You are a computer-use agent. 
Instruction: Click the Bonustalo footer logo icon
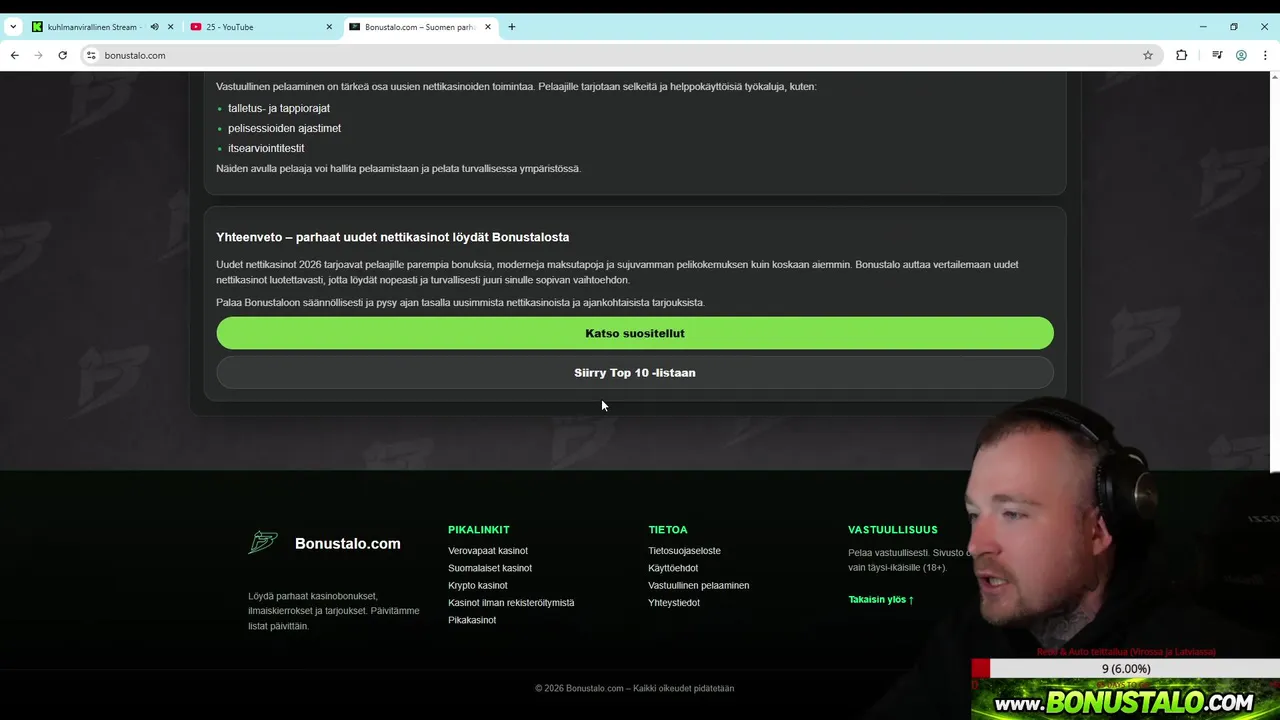[263, 543]
